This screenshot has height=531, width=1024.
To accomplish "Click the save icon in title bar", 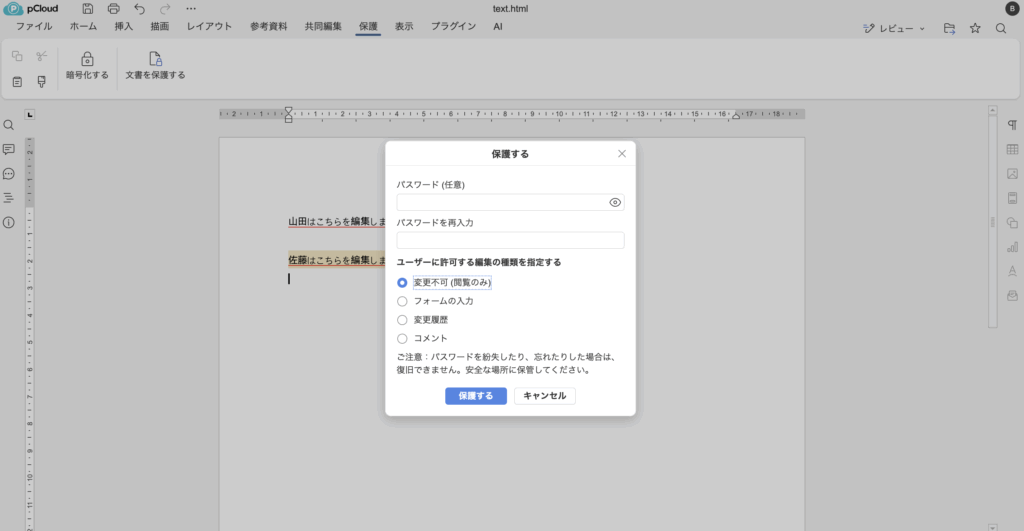I will pyautogui.click(x=88, y=8).
